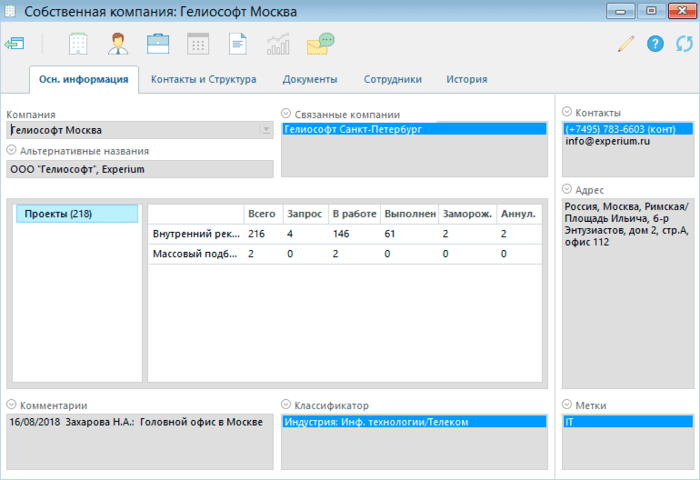The image size is (700, 480).
Task: Open the Компания dropdown arrow
Action: pos(266,130)
